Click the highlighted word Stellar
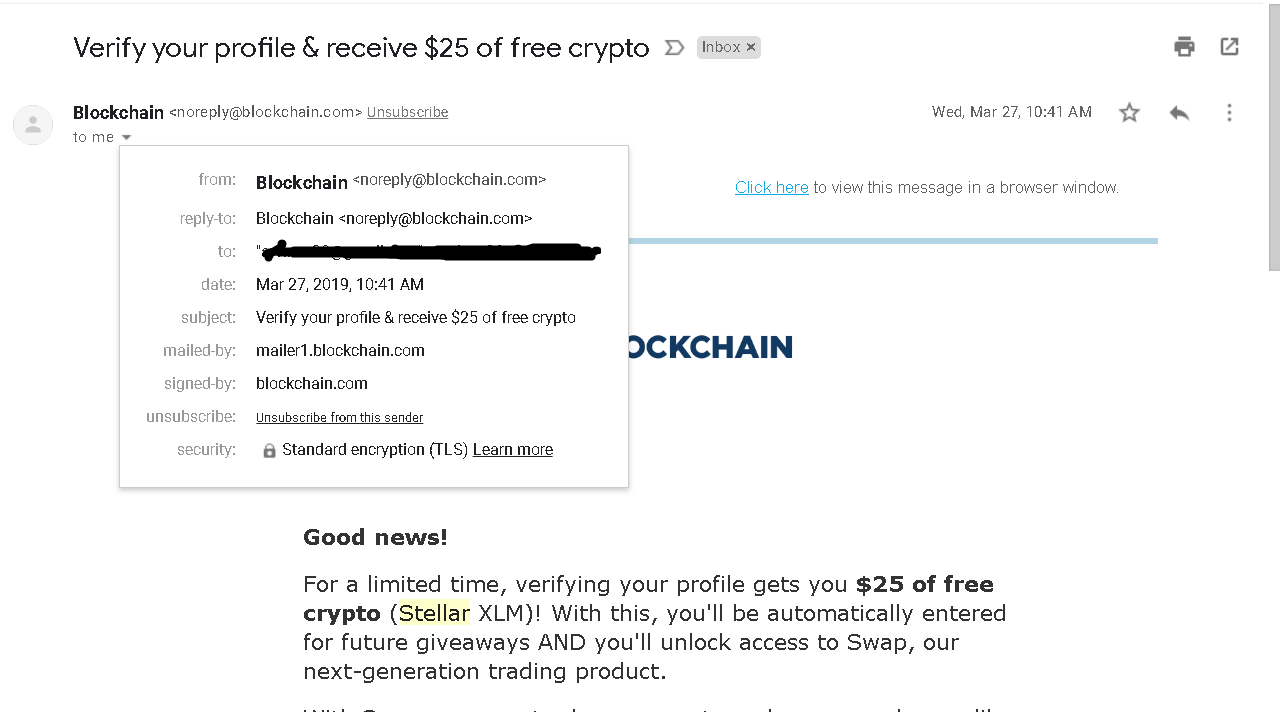 point(434,613)
